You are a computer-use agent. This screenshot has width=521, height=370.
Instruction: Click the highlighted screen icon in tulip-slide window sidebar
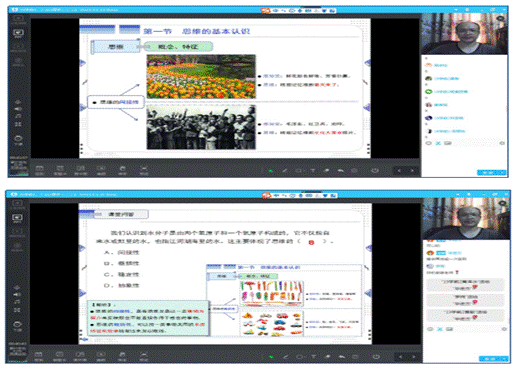[18, 33]
